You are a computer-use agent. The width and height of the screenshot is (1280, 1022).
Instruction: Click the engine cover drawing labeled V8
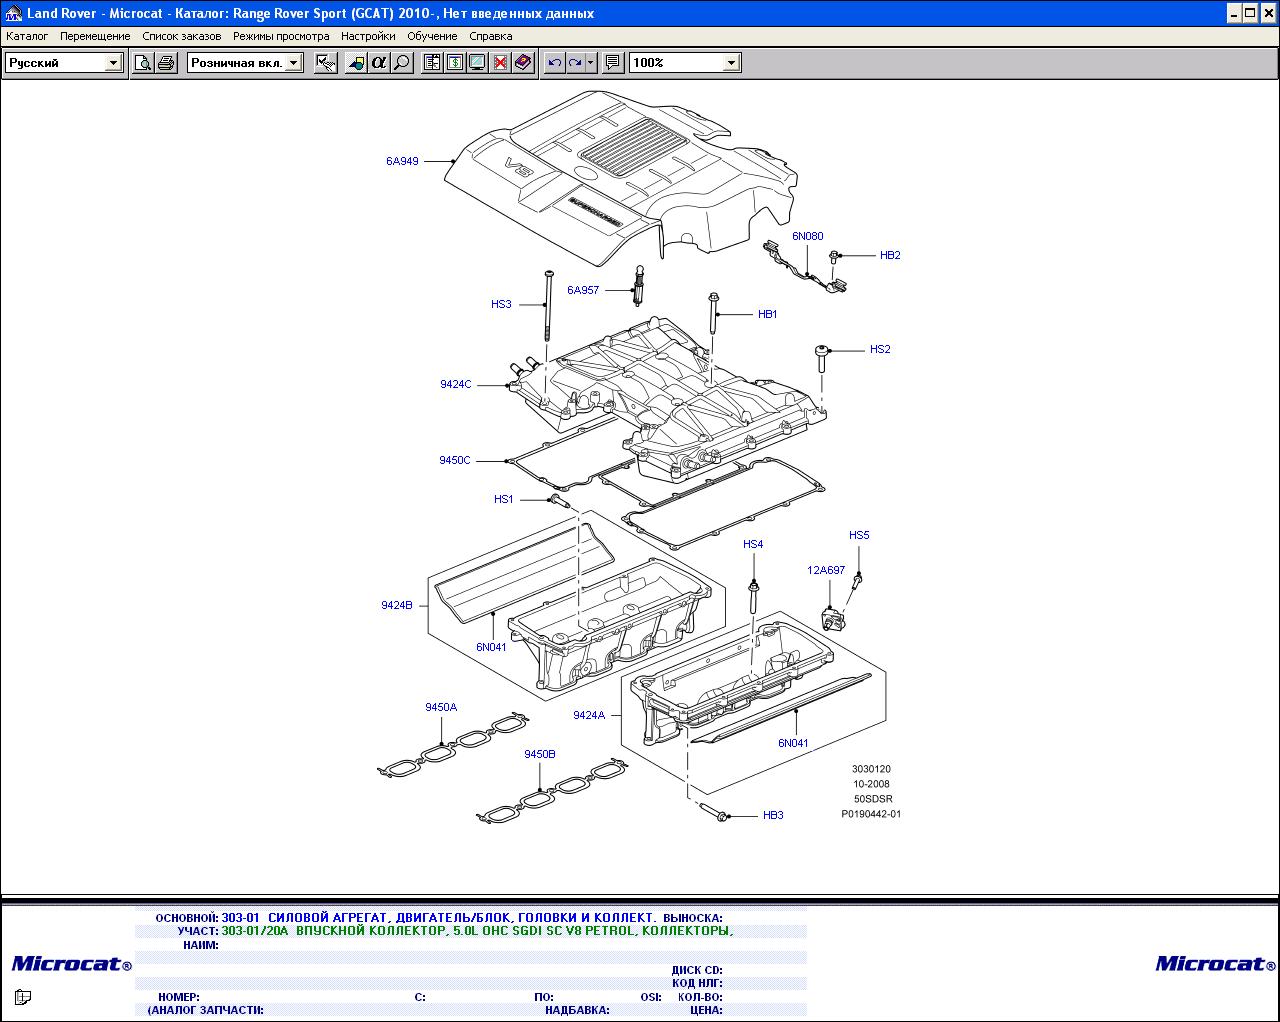[620, 180]
